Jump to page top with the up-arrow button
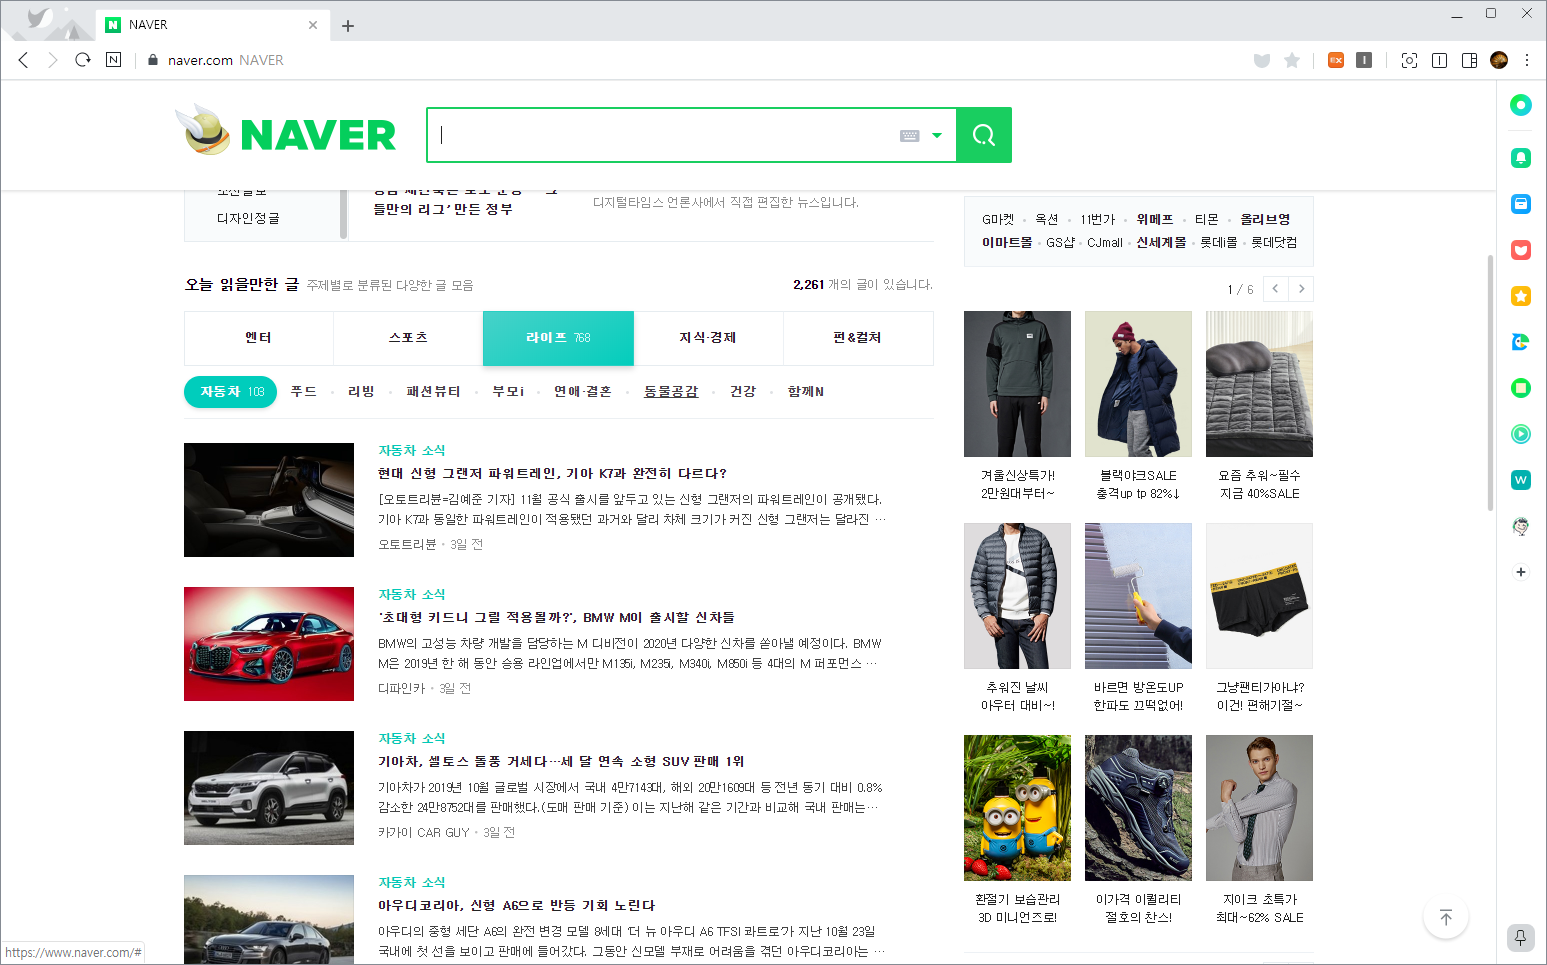Viewport: 1547px width, 965px height. click(1445, 917)
